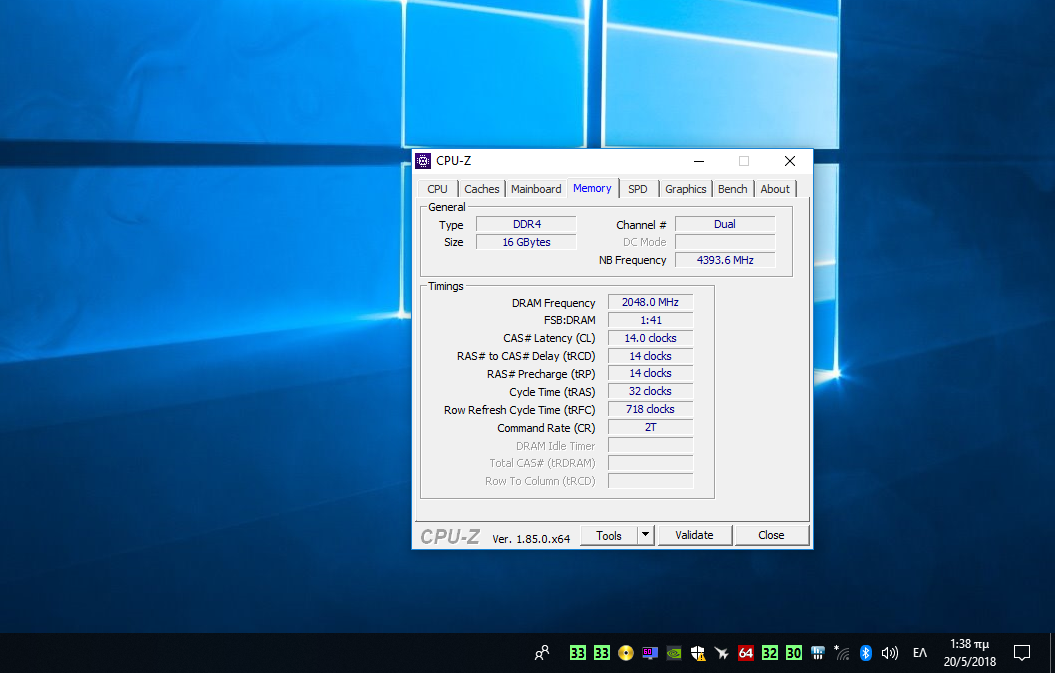Click the DRAM Frequency value 2048.0 MHz
Image resolution: width=1055 pixels, height=673 pixels.
[x=650, y=302]
